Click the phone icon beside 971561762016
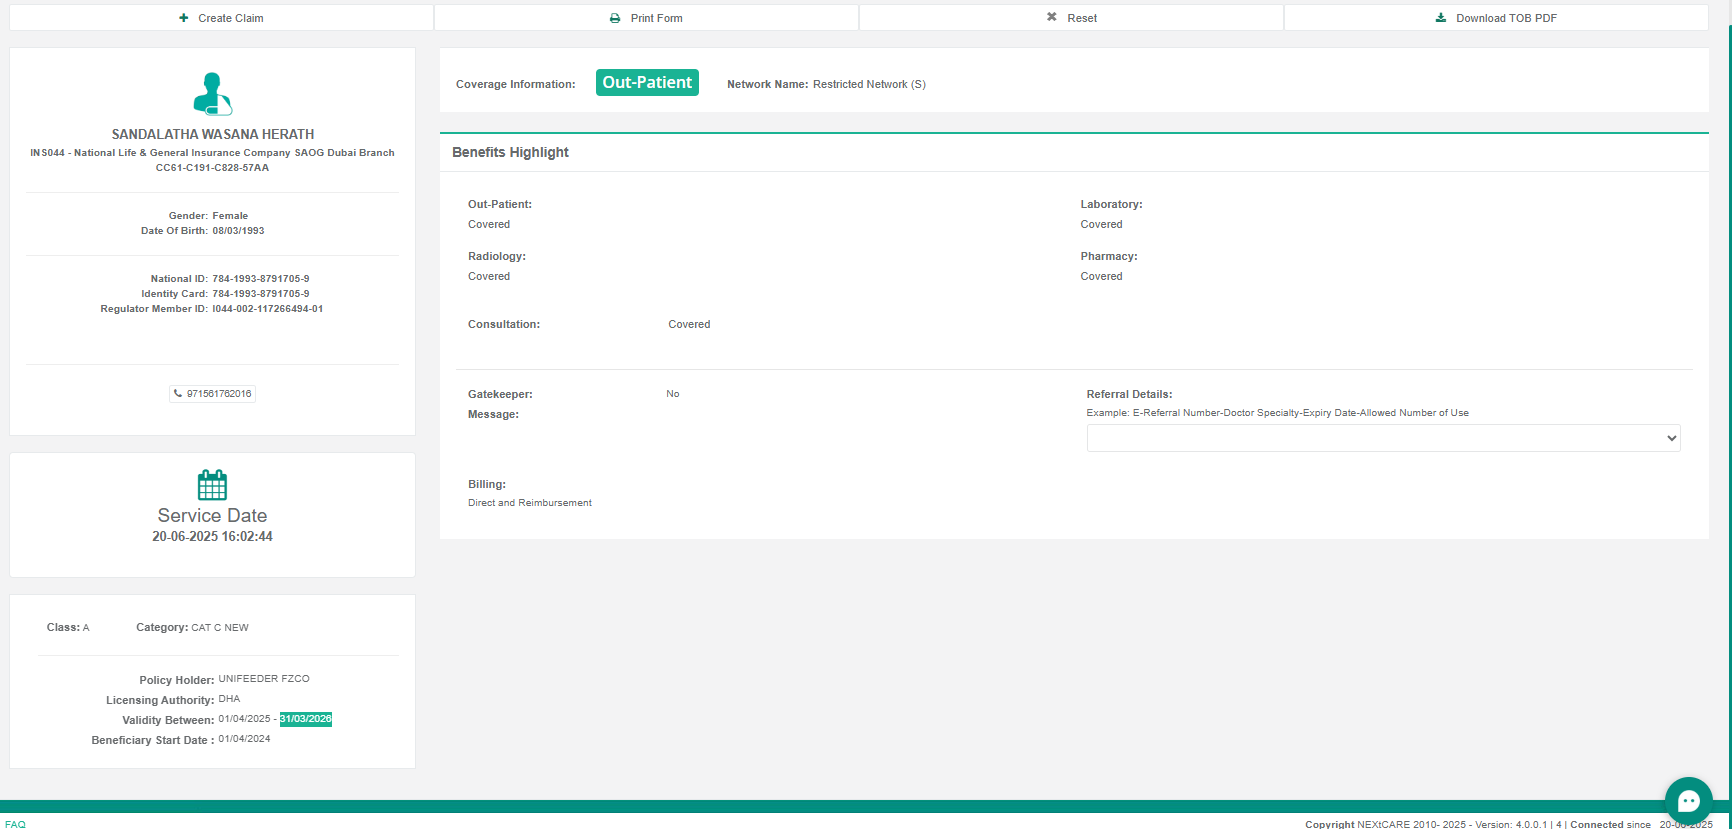 click(178, 394)
